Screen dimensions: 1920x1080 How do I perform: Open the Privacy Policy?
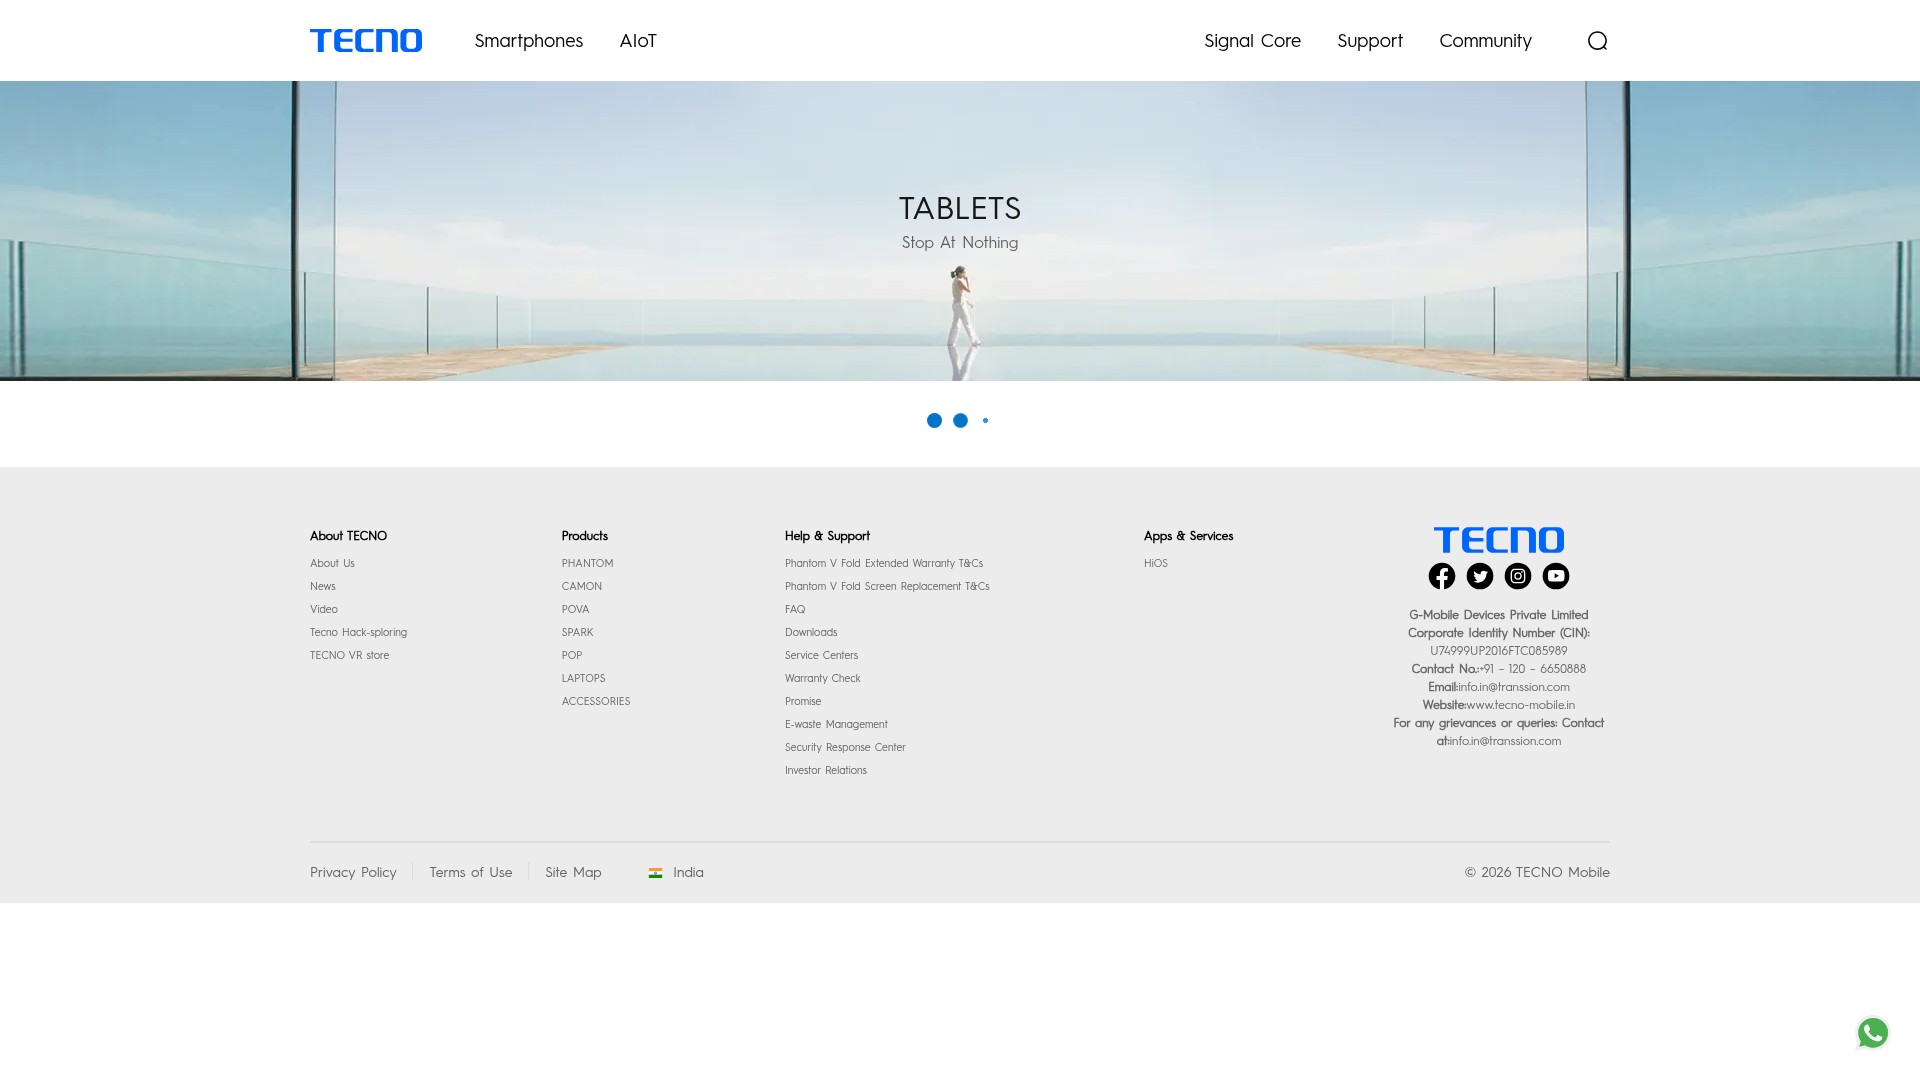coord(353,873)
